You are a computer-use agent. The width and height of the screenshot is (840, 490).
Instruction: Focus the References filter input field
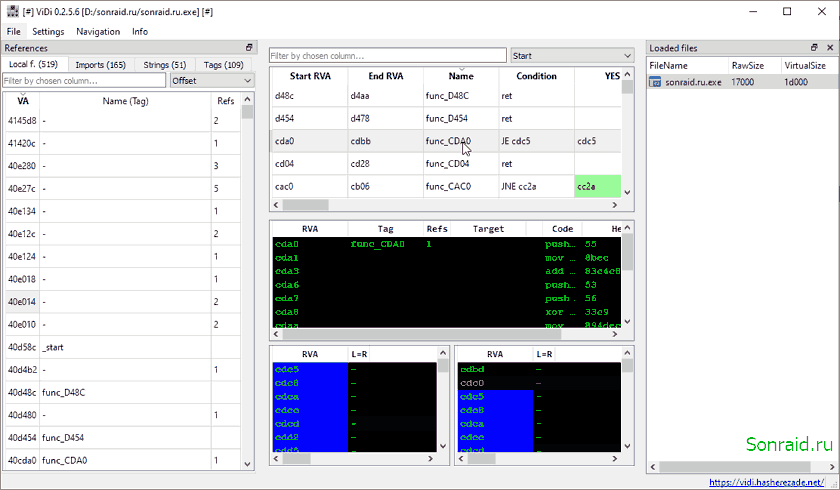[x=85, y=81]
